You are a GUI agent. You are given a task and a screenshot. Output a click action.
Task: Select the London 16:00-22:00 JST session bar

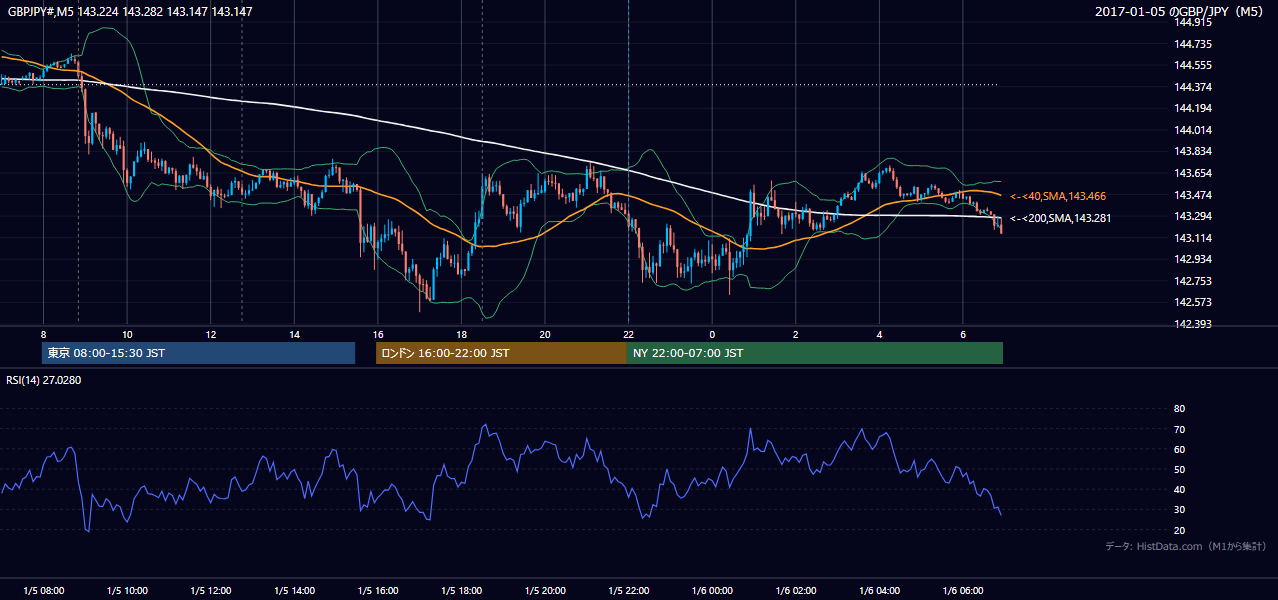[501, 353]
